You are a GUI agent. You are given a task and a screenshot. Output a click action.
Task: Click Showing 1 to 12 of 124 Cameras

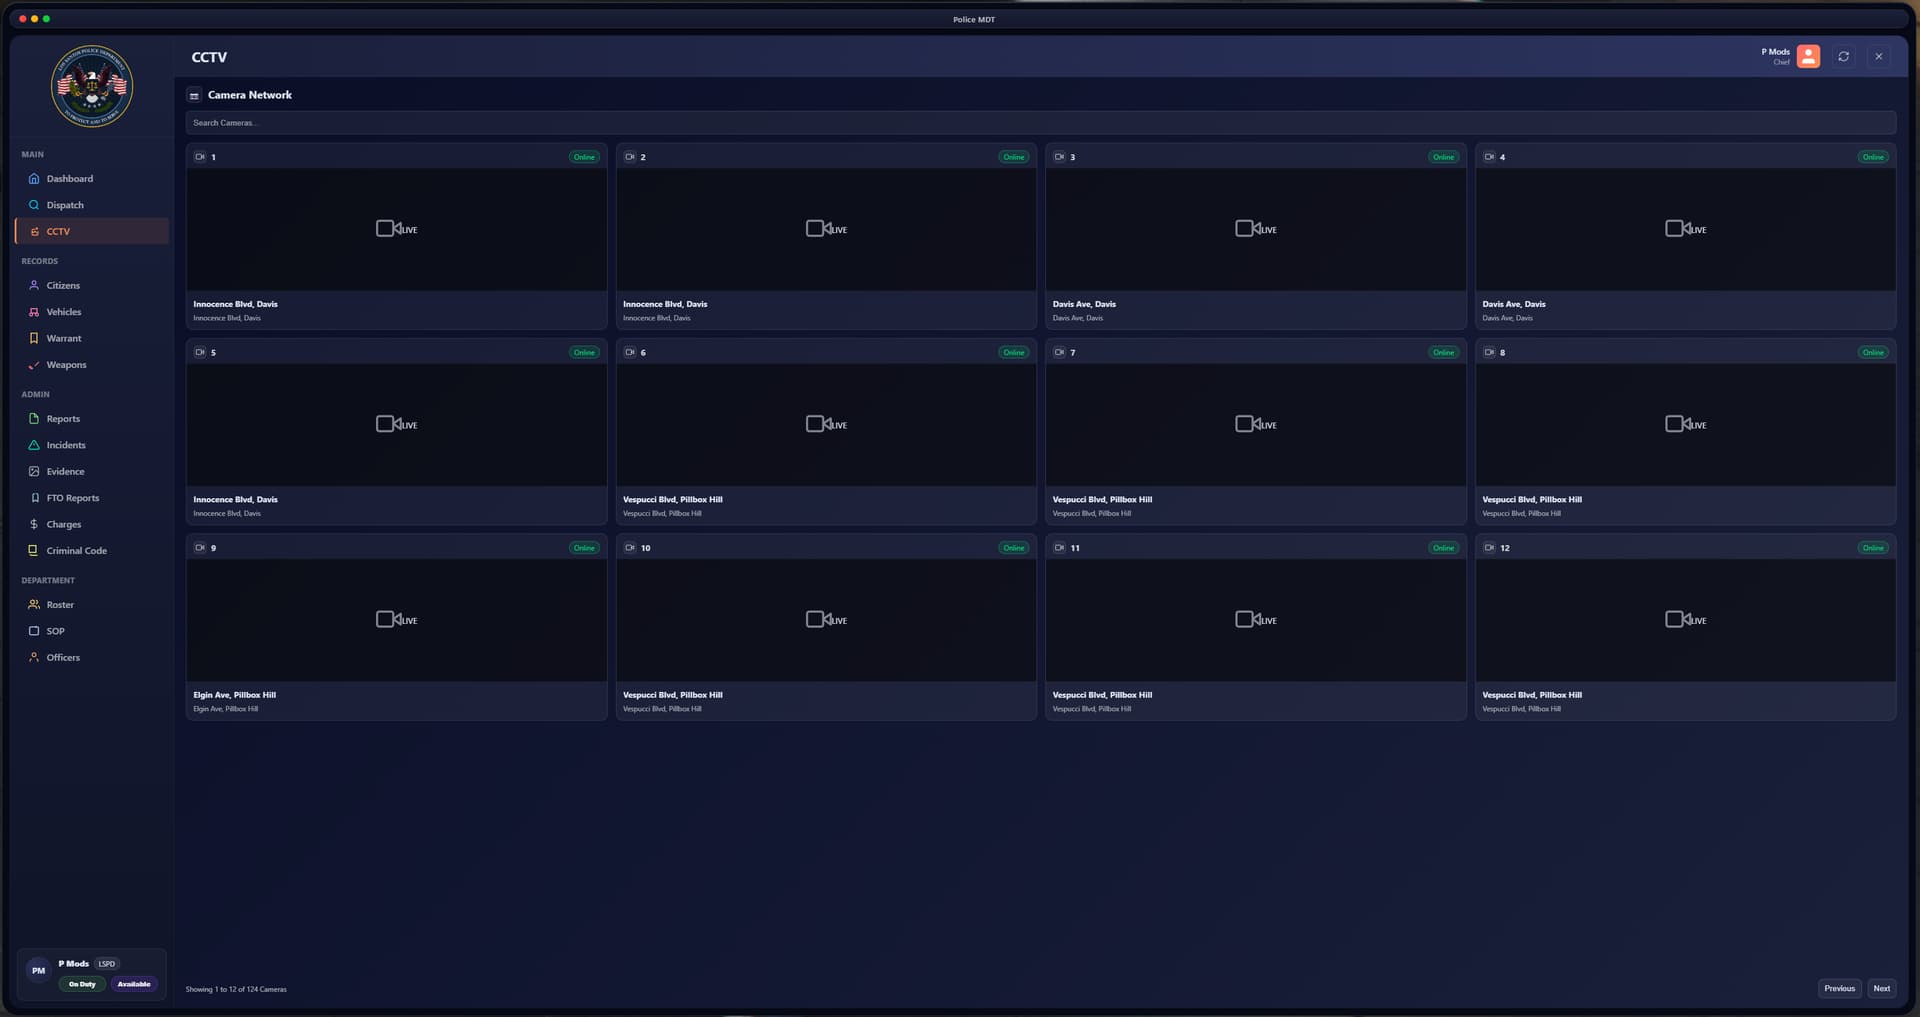[x=236, y=990]
